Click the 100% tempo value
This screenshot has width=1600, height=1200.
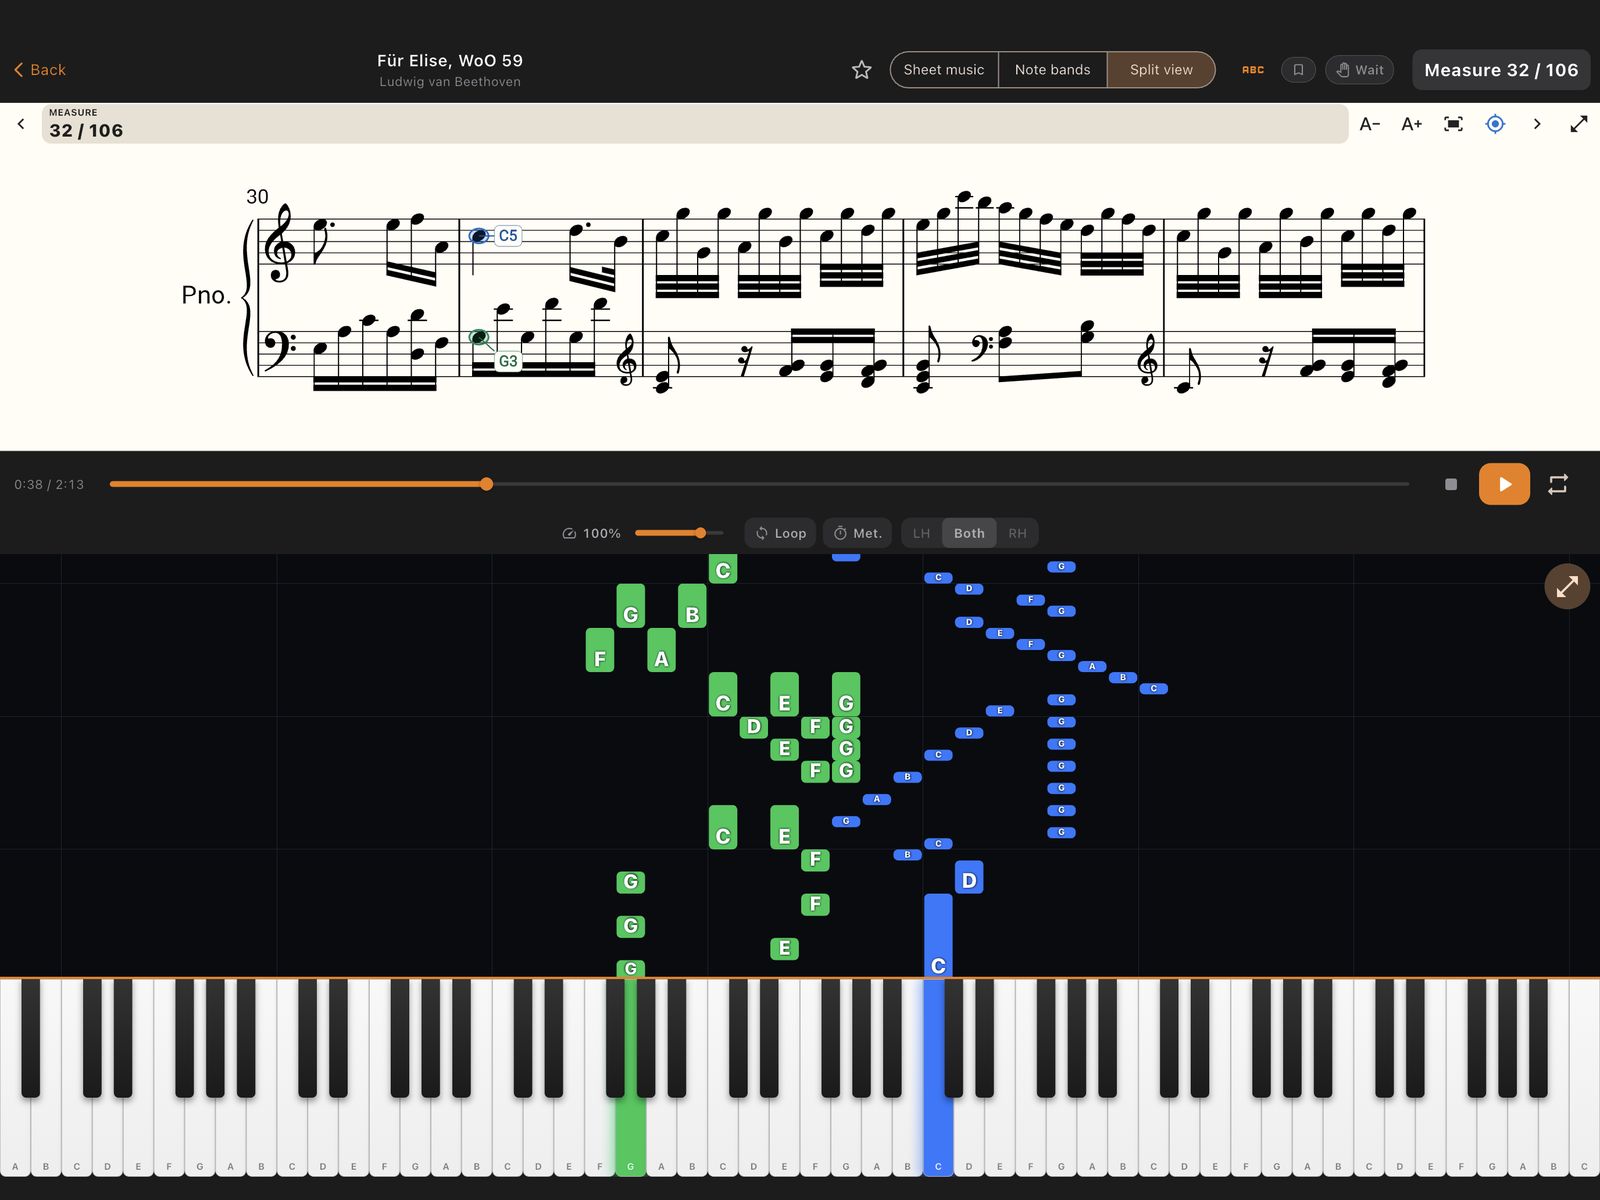(602, 534)
